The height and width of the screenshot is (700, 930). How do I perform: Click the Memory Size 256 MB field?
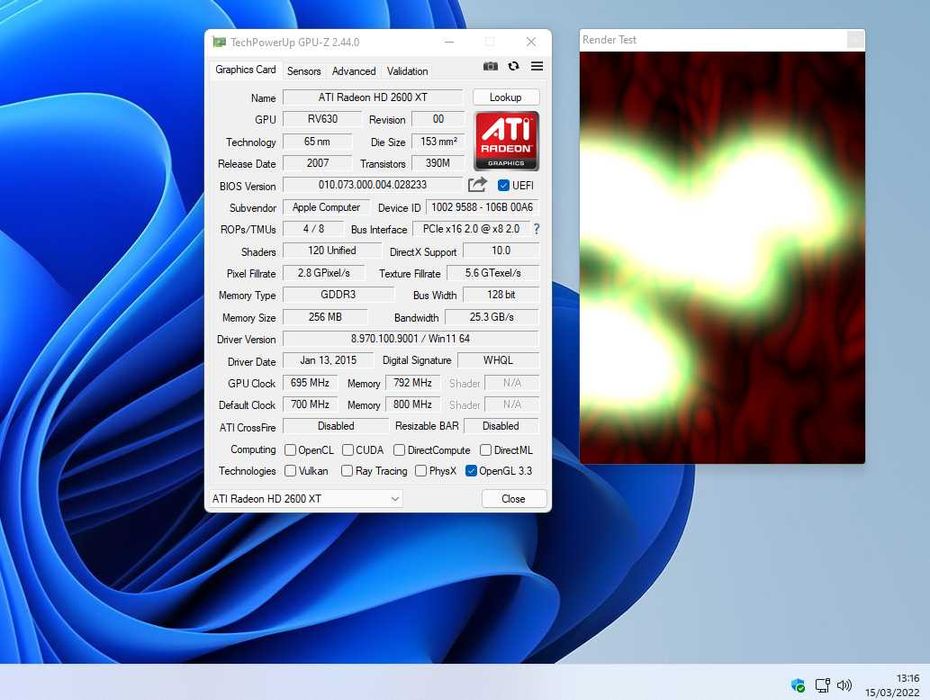[x=325, y=317]
